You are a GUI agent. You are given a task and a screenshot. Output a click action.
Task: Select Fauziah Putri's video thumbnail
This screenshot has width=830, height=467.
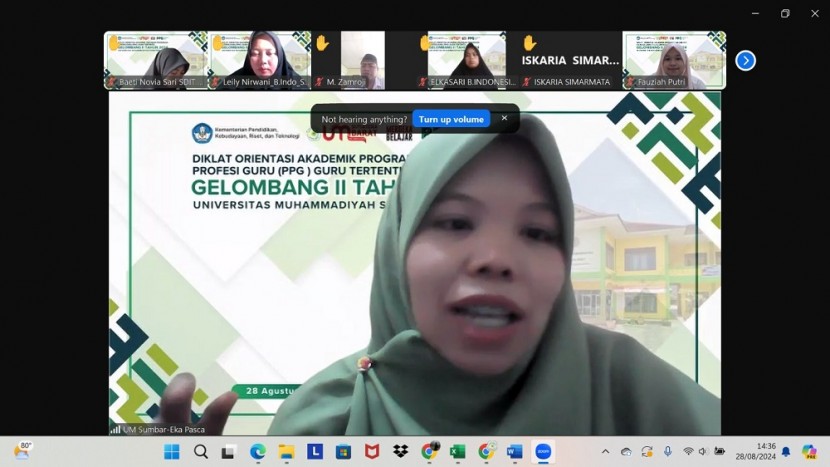pyautogui.click(x=674, y=60)
